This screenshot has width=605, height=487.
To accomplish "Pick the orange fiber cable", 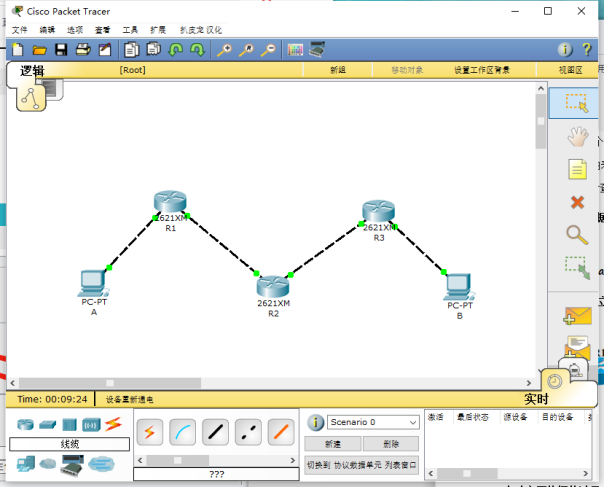I will click(x=281, y=432).
